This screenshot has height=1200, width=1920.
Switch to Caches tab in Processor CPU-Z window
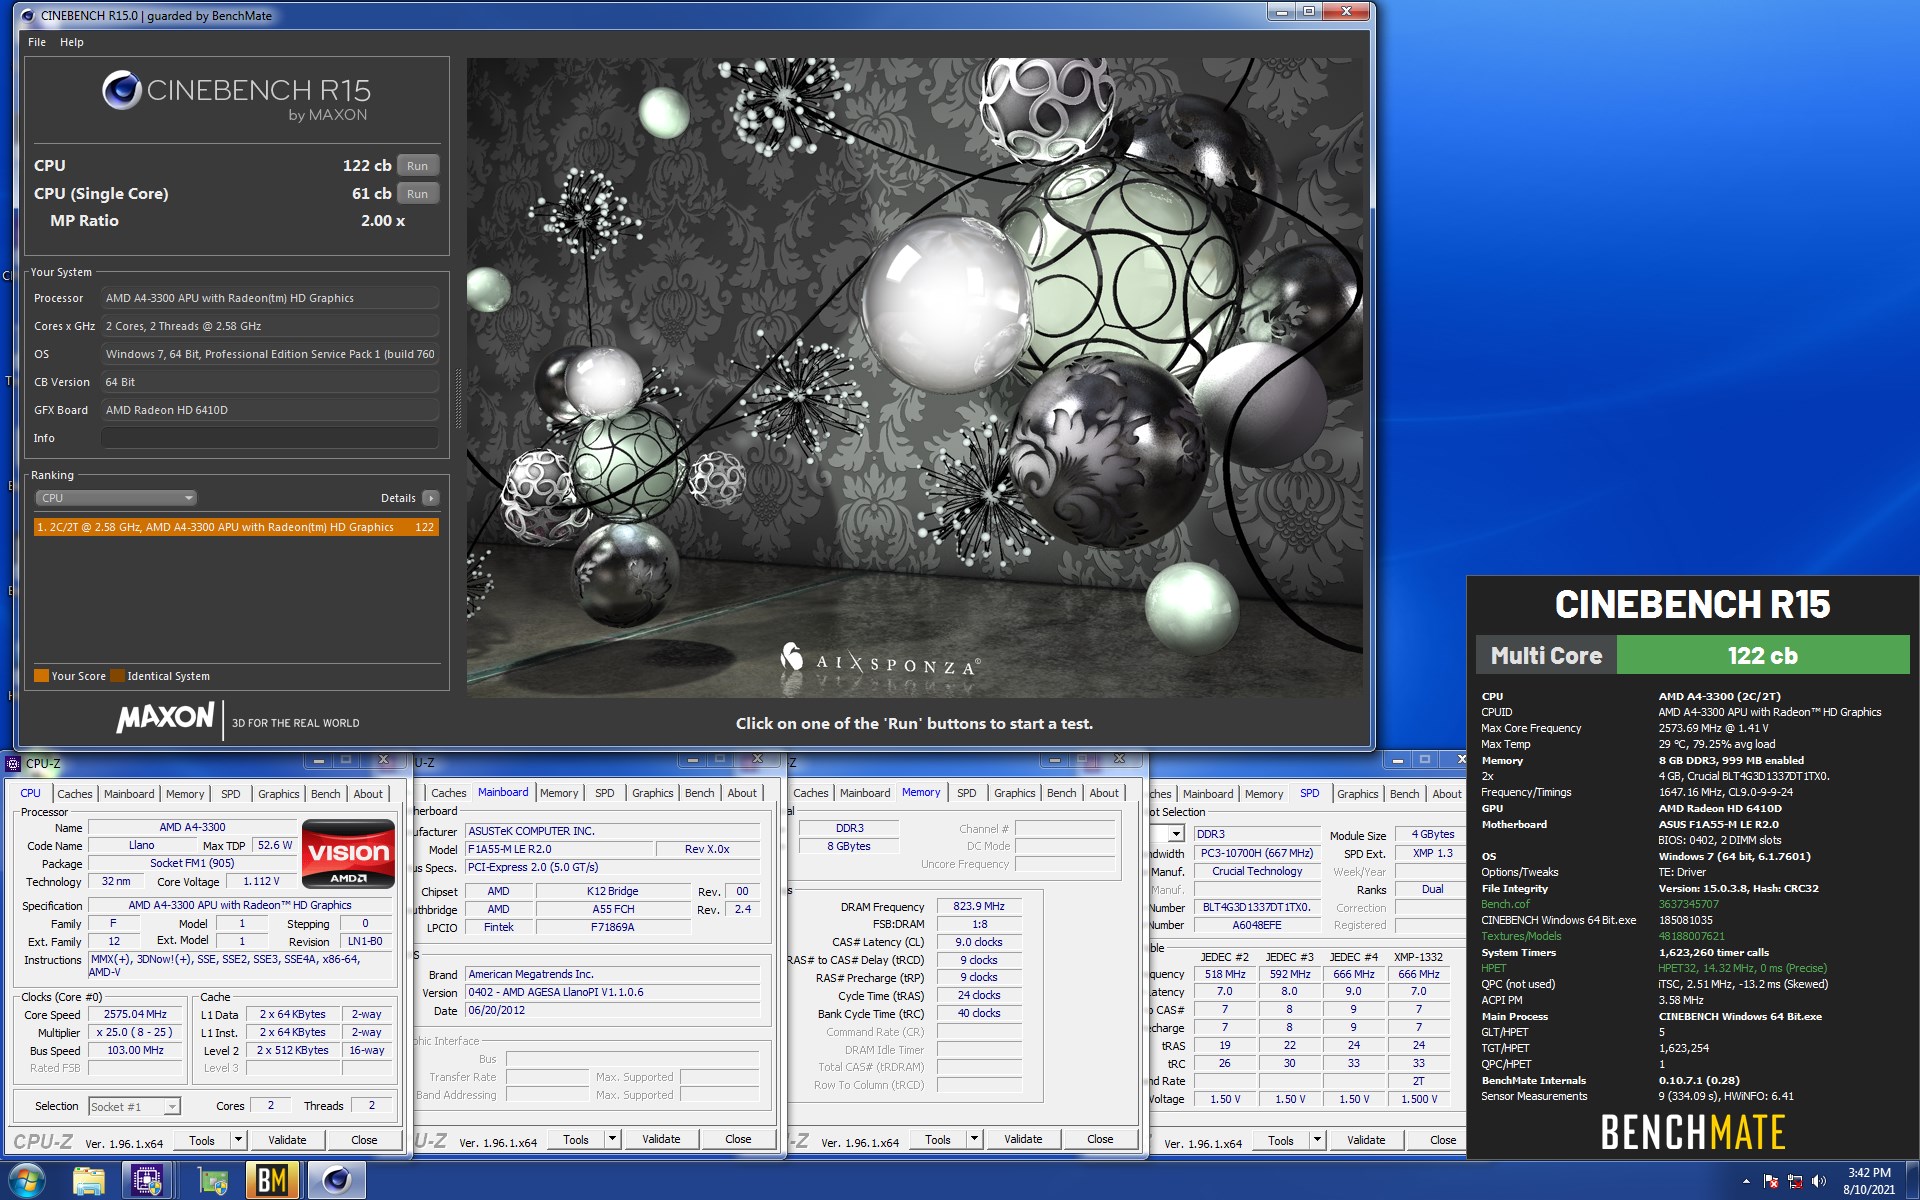pos(75,794)
